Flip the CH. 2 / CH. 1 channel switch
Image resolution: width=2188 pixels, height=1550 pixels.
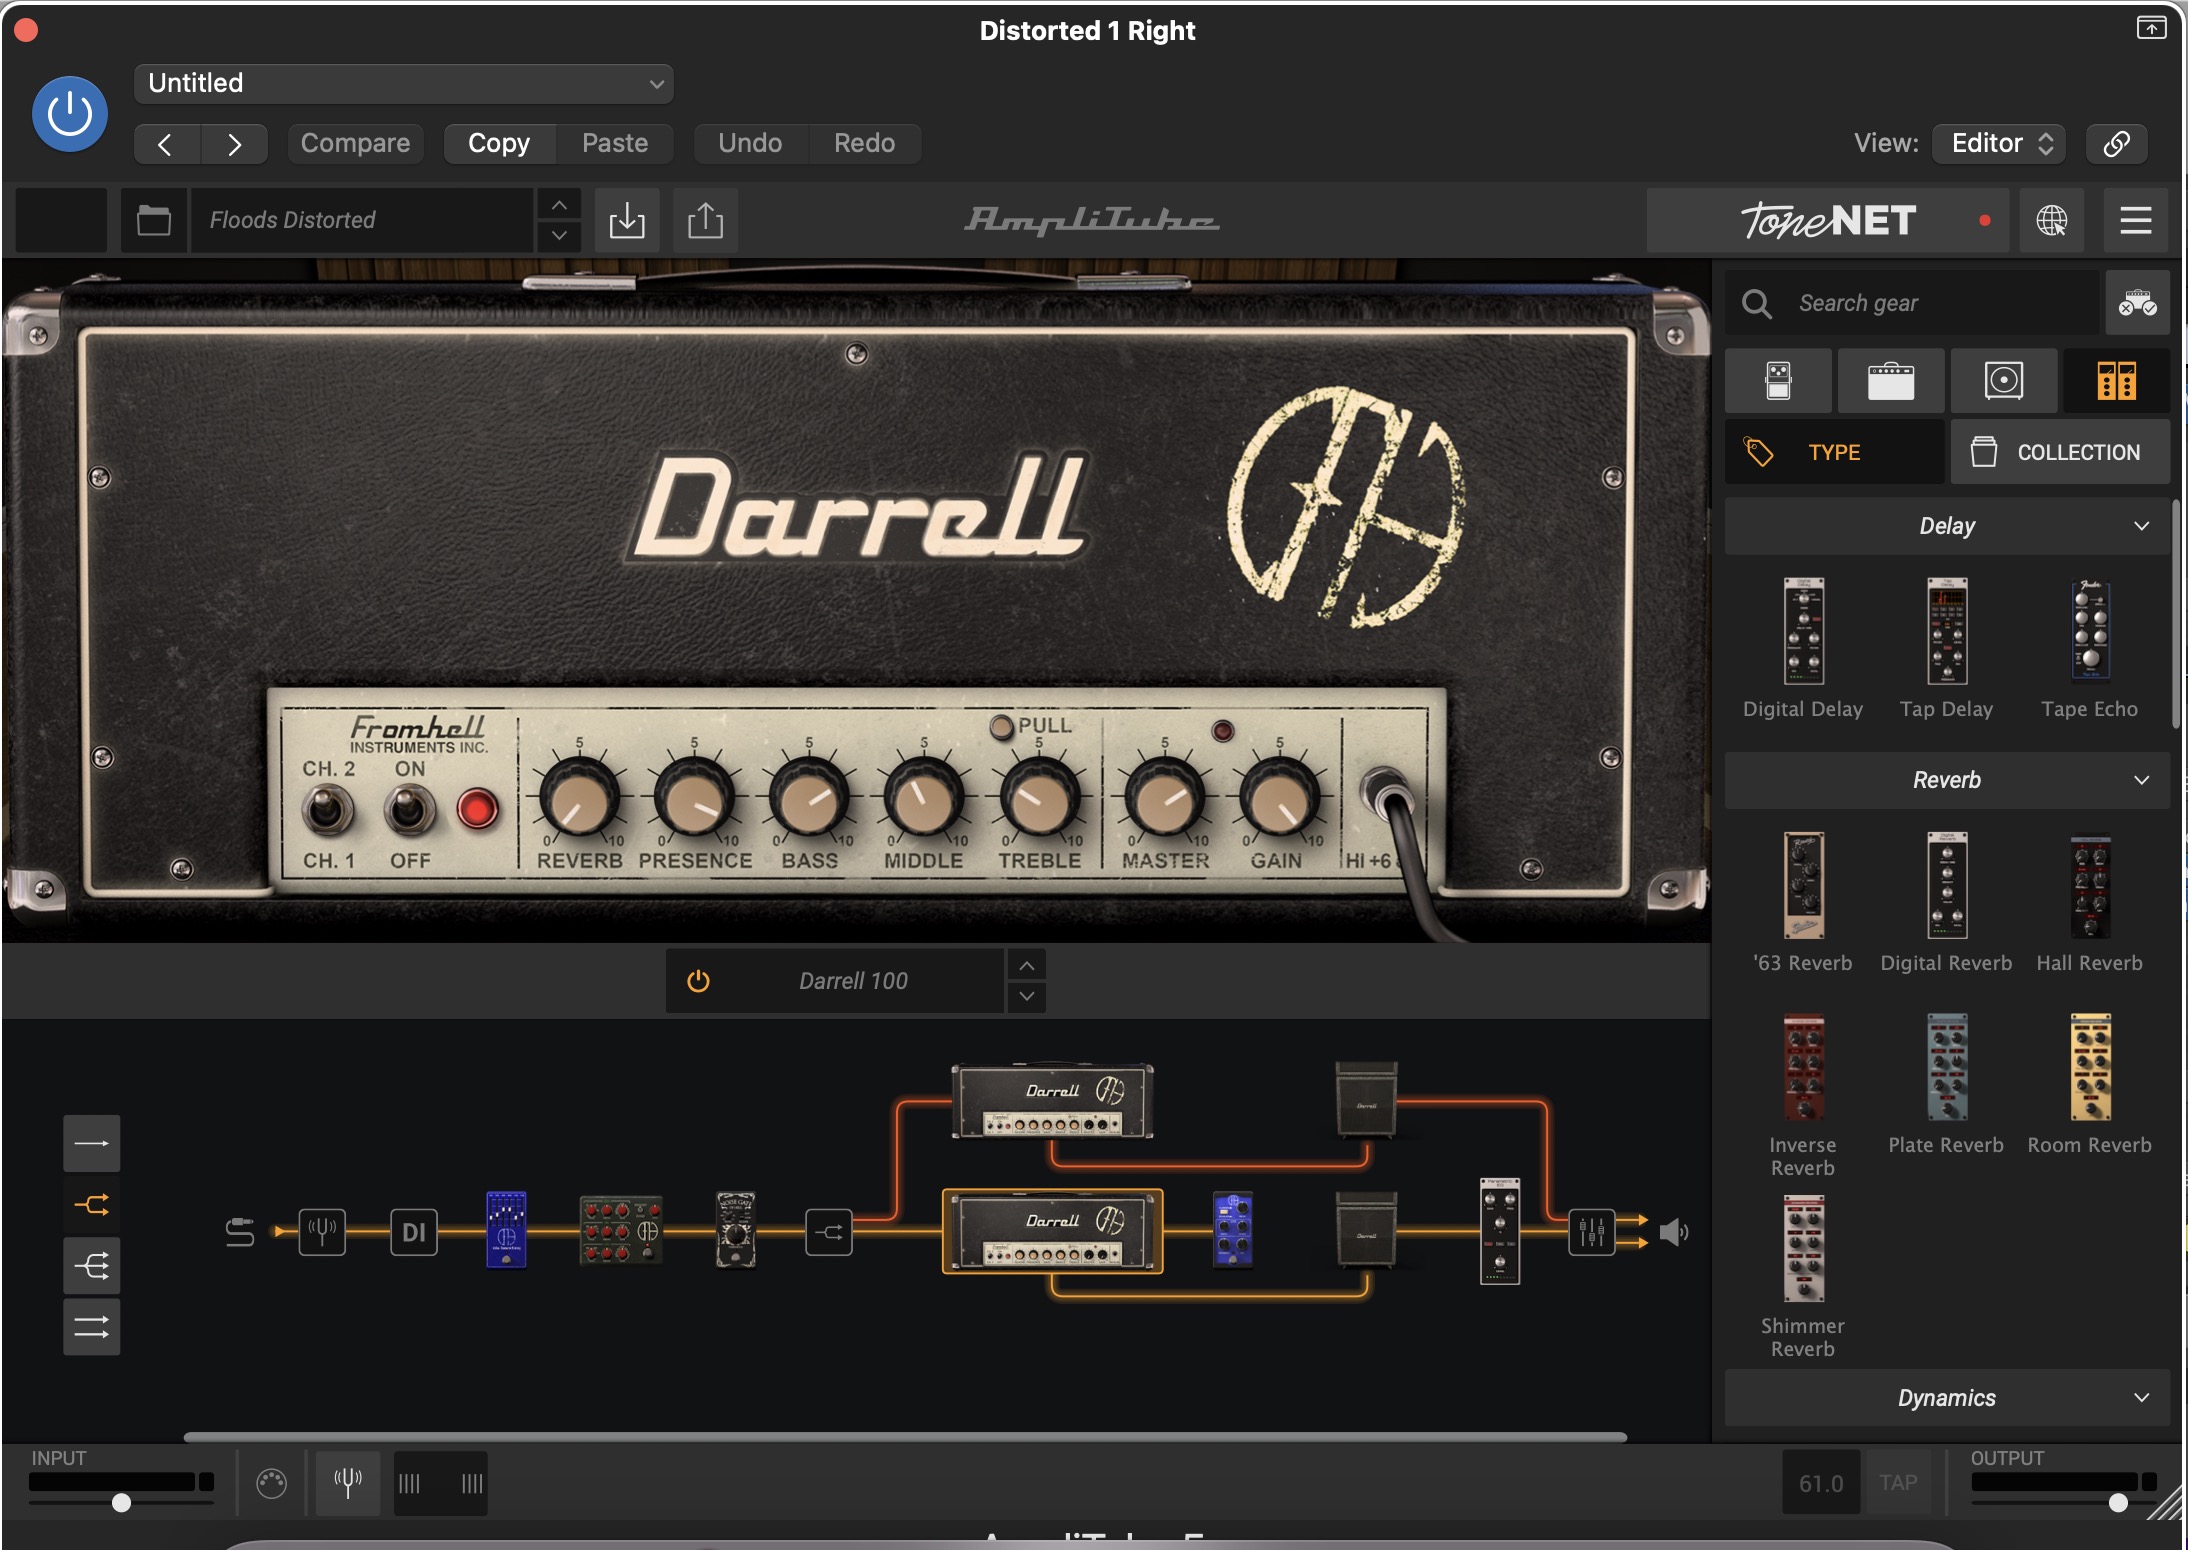(x=327, y=809)
